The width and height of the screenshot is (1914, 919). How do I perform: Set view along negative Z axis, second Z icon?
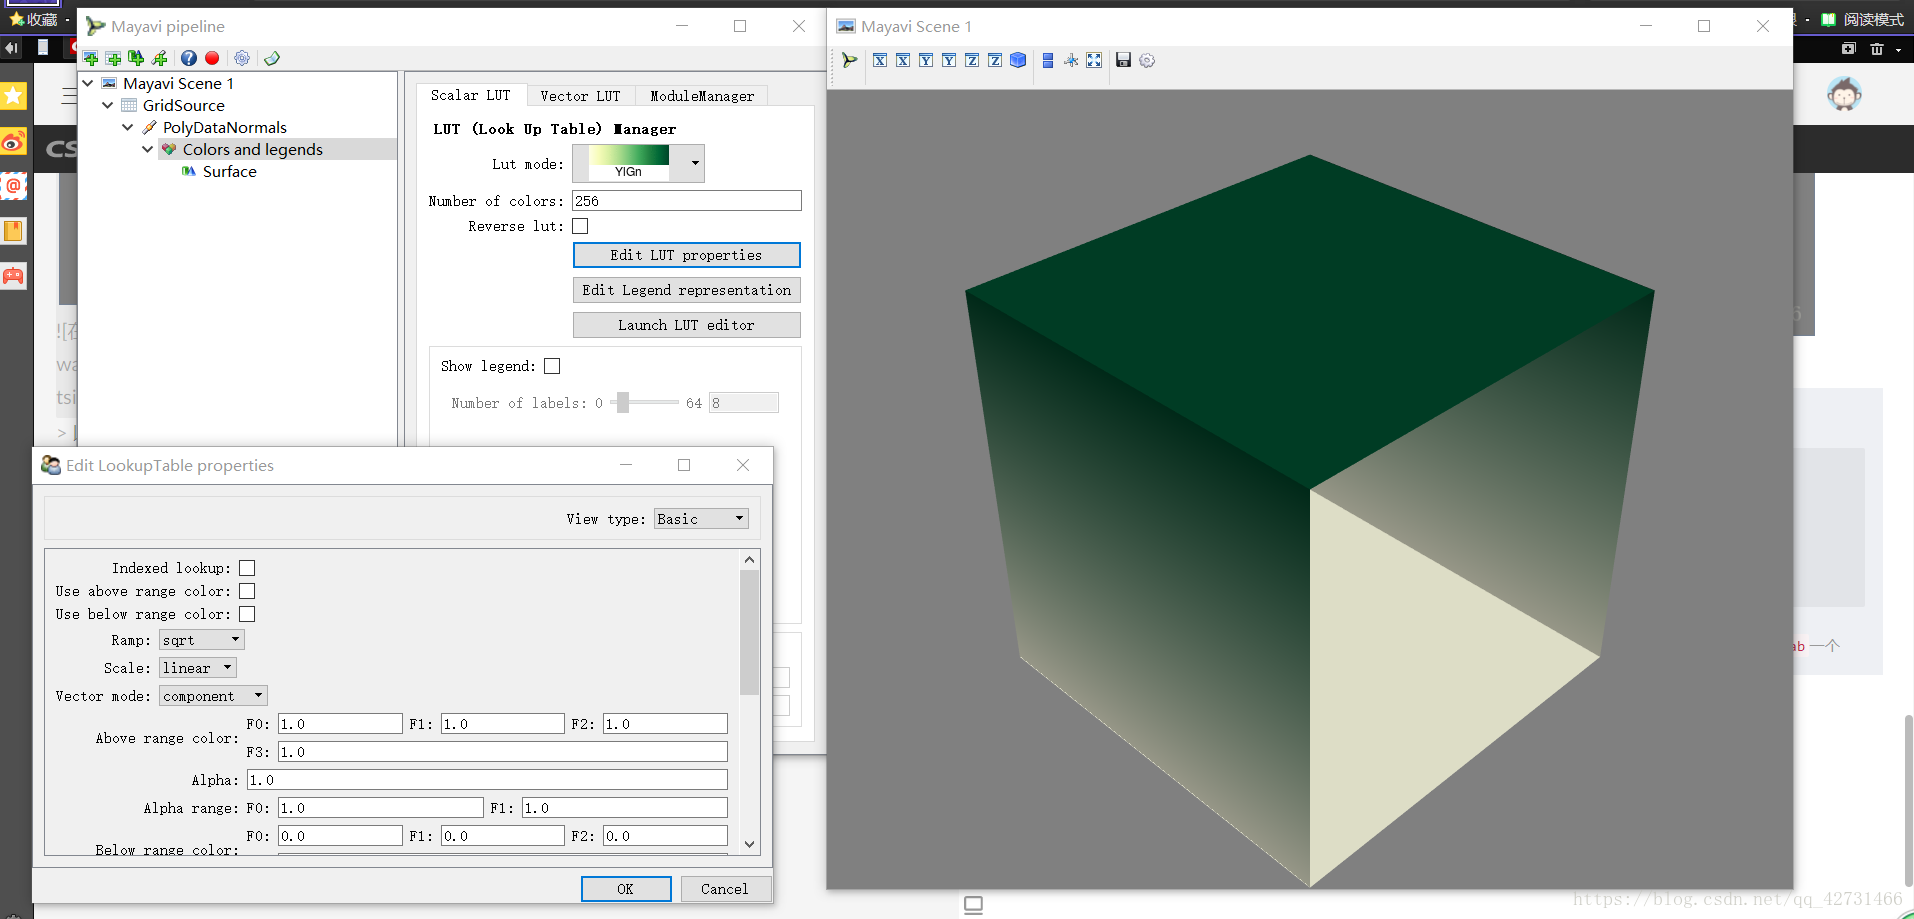tap(995, 61)
